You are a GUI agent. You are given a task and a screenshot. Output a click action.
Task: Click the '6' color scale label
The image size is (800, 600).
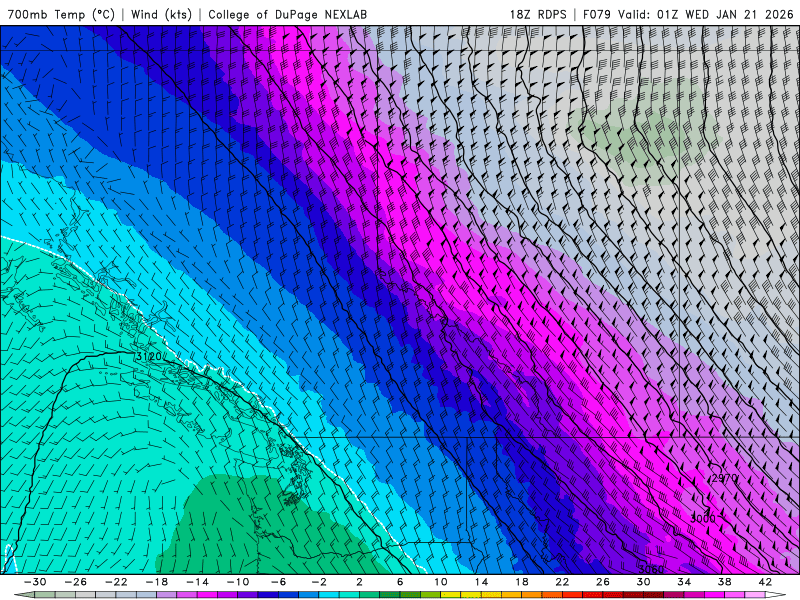[400, 582]
